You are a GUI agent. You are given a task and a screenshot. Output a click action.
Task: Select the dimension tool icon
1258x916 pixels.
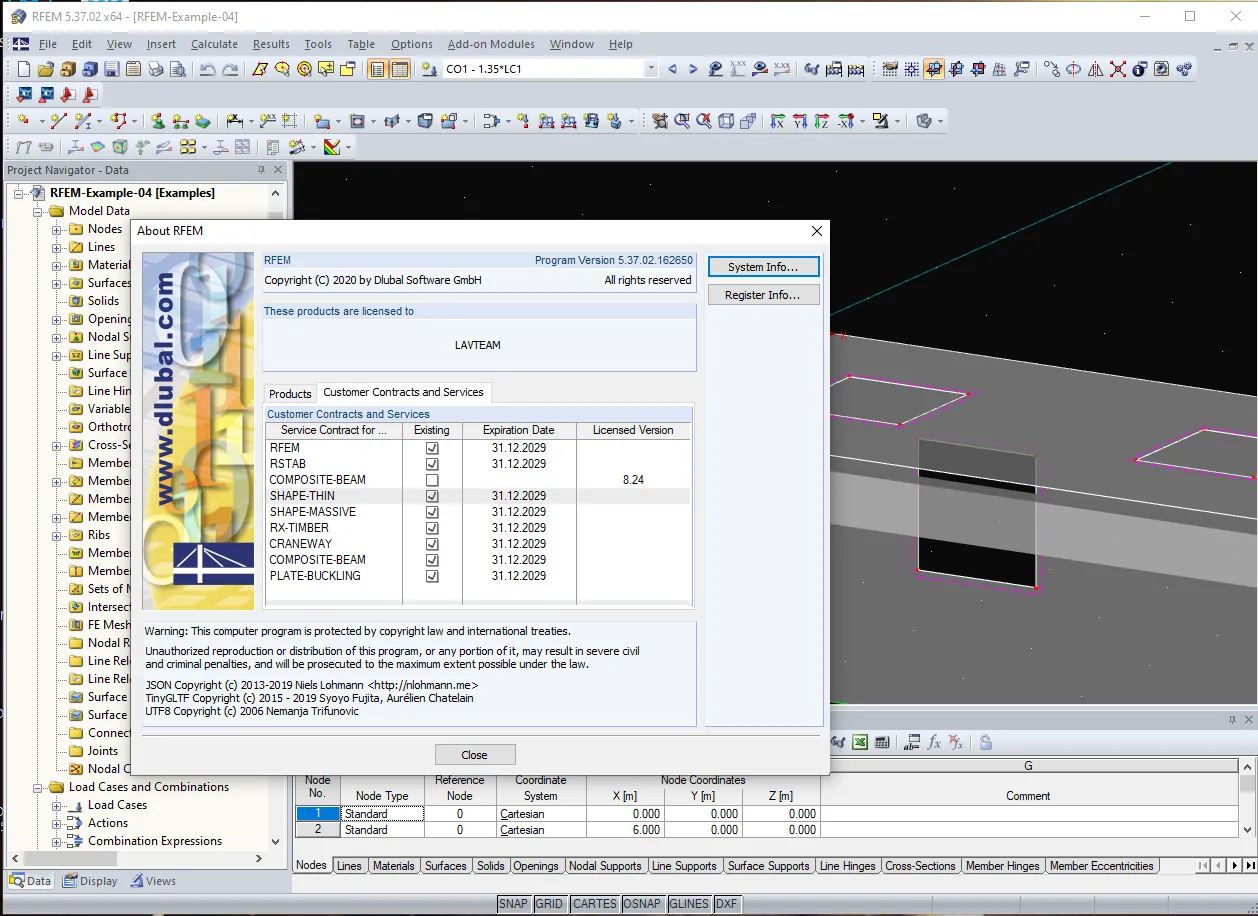tap(235, 121)
